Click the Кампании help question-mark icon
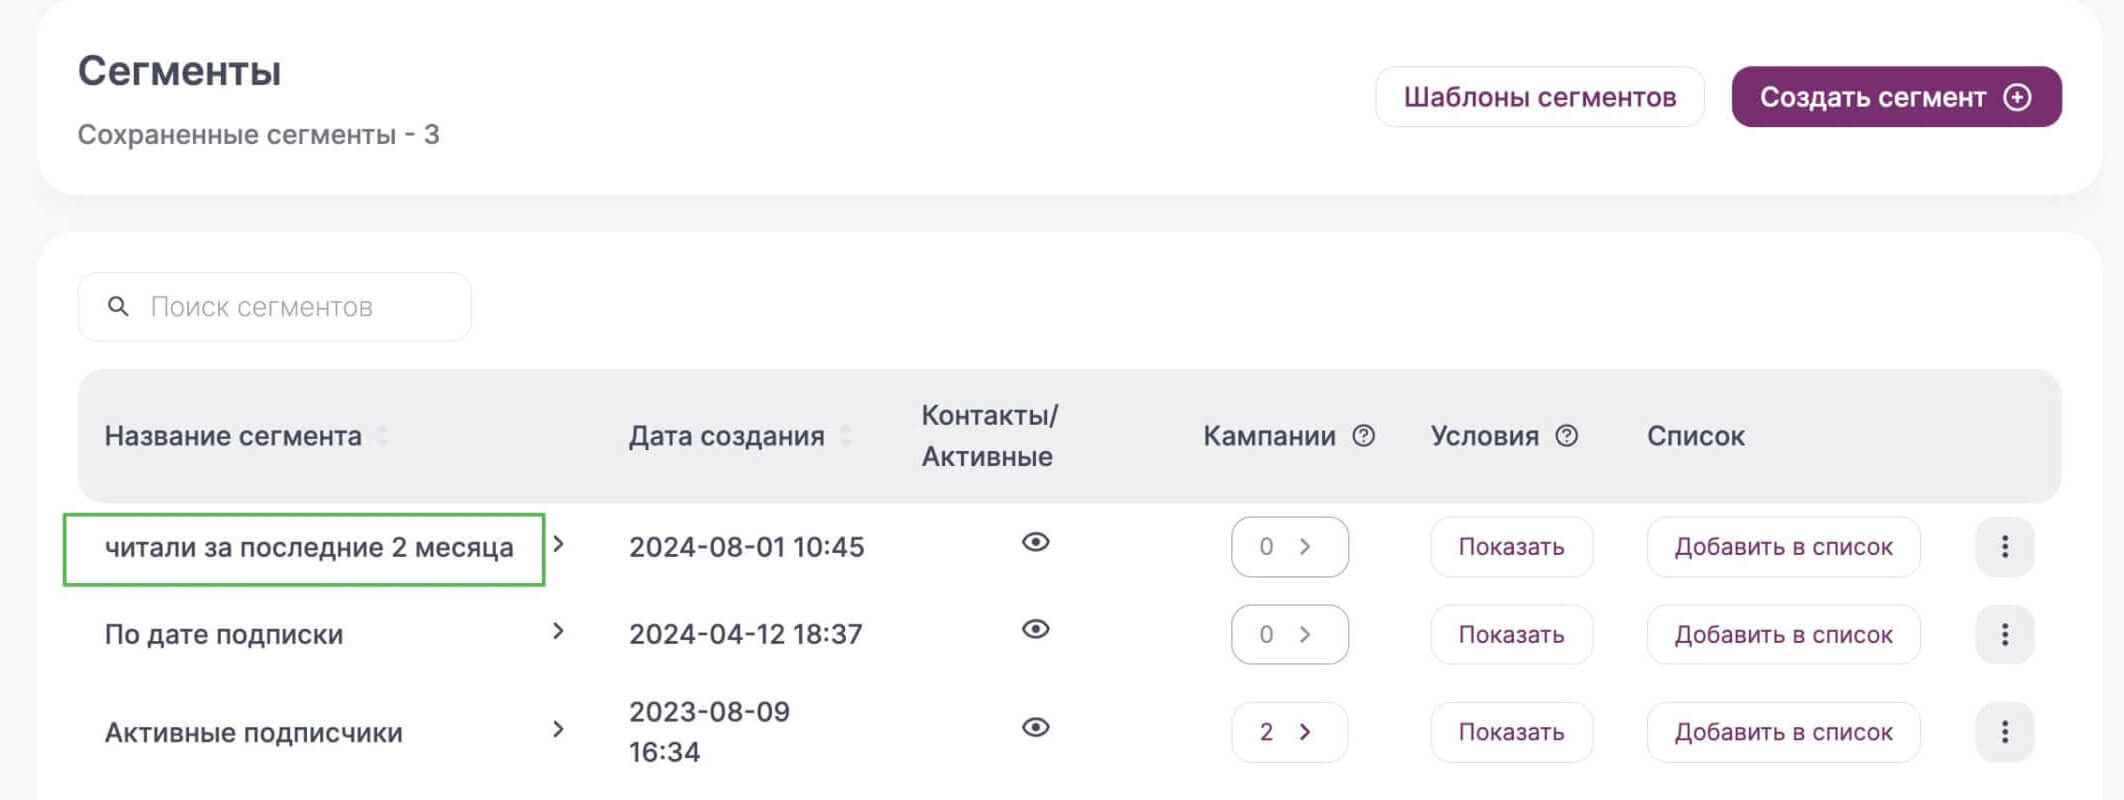Image resolution: width=2124 pixels, height=800 pixels. [x=1363, y=436]
